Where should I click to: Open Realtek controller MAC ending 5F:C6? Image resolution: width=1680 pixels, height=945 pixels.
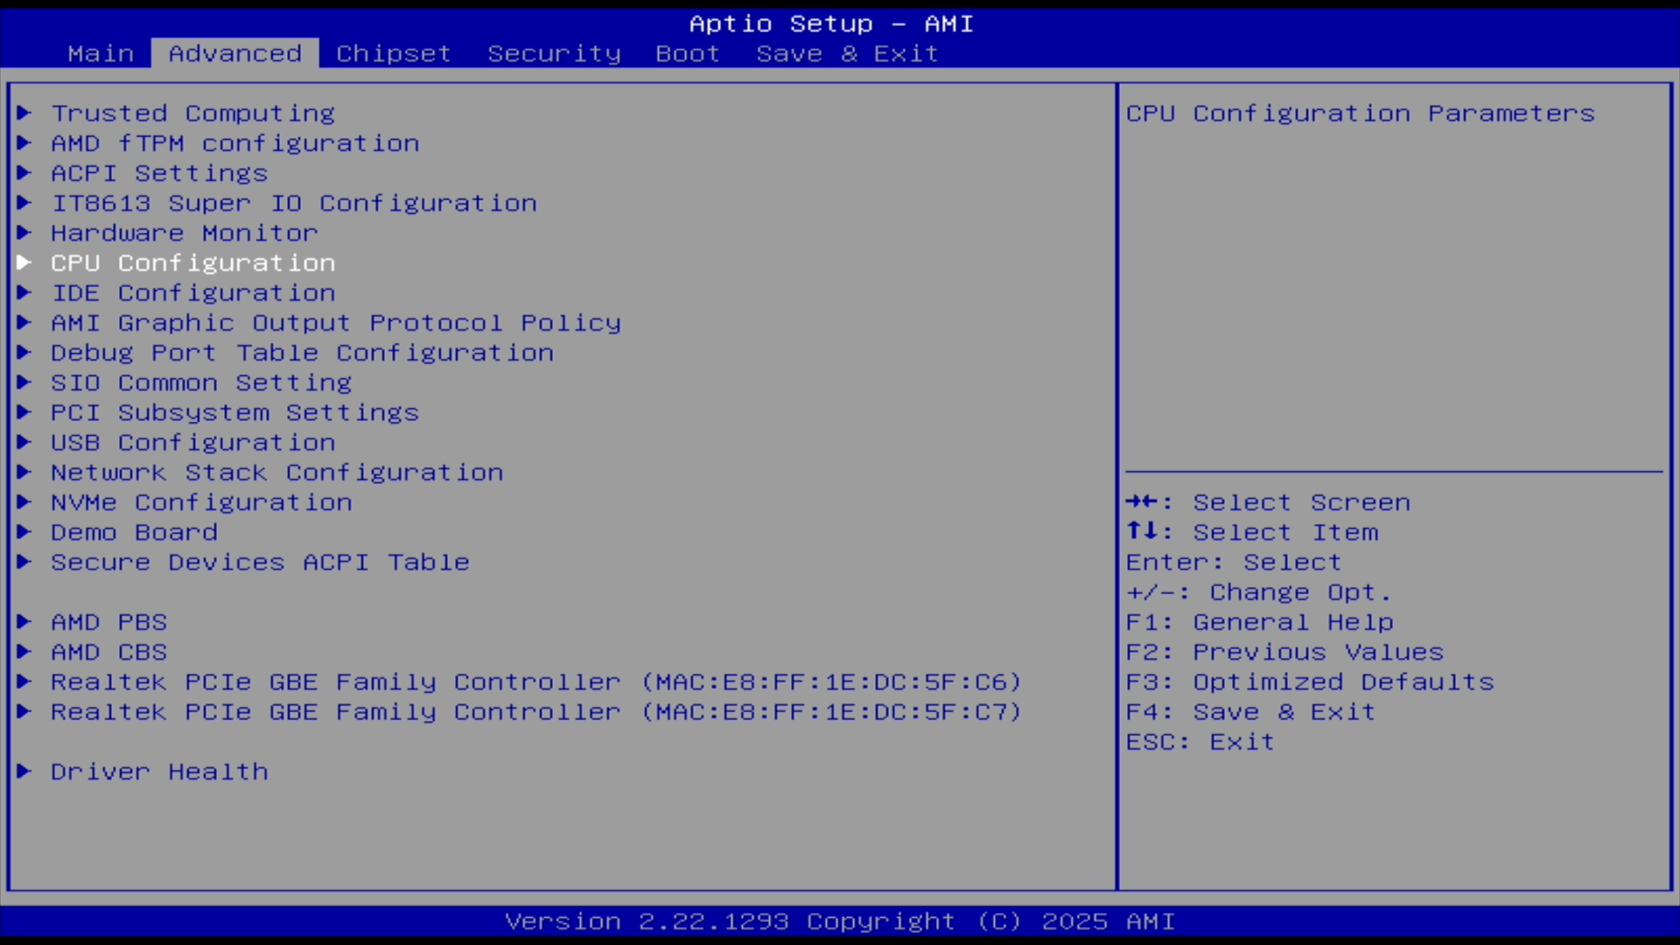pyautogui.click(x=537, y=682)
